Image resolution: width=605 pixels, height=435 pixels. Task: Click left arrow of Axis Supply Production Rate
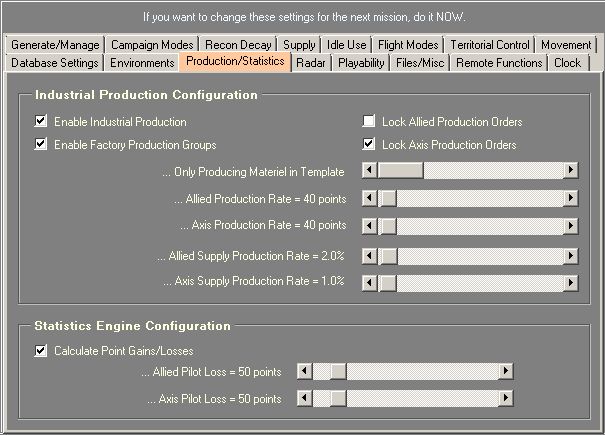click(x=370, y=282)
